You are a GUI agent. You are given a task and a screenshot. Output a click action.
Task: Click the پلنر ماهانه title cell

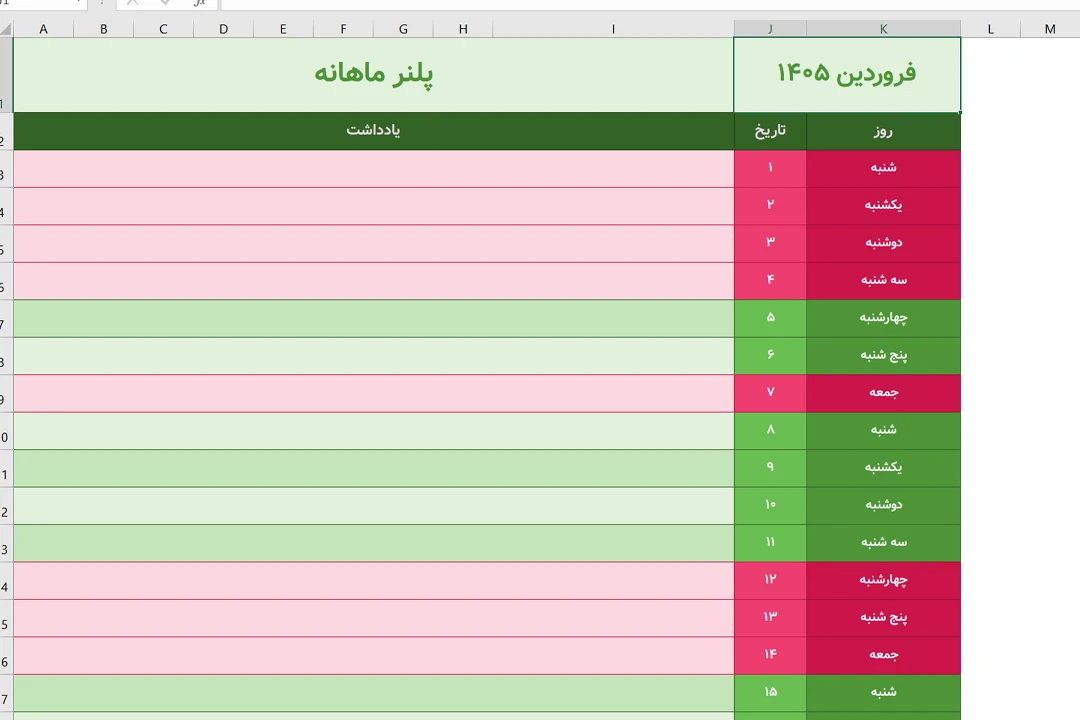(373, 74)
